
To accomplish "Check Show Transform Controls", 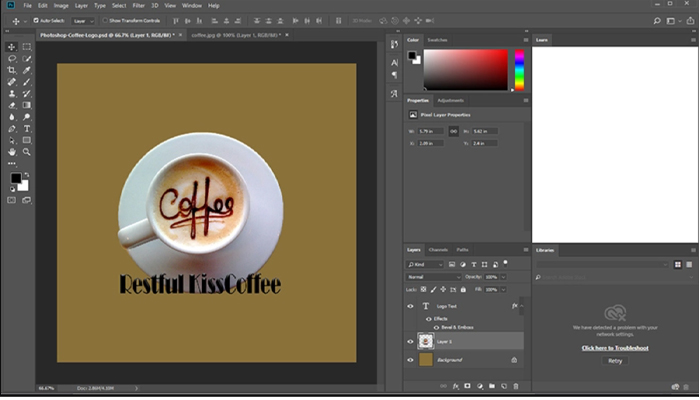I will [107, 19].
